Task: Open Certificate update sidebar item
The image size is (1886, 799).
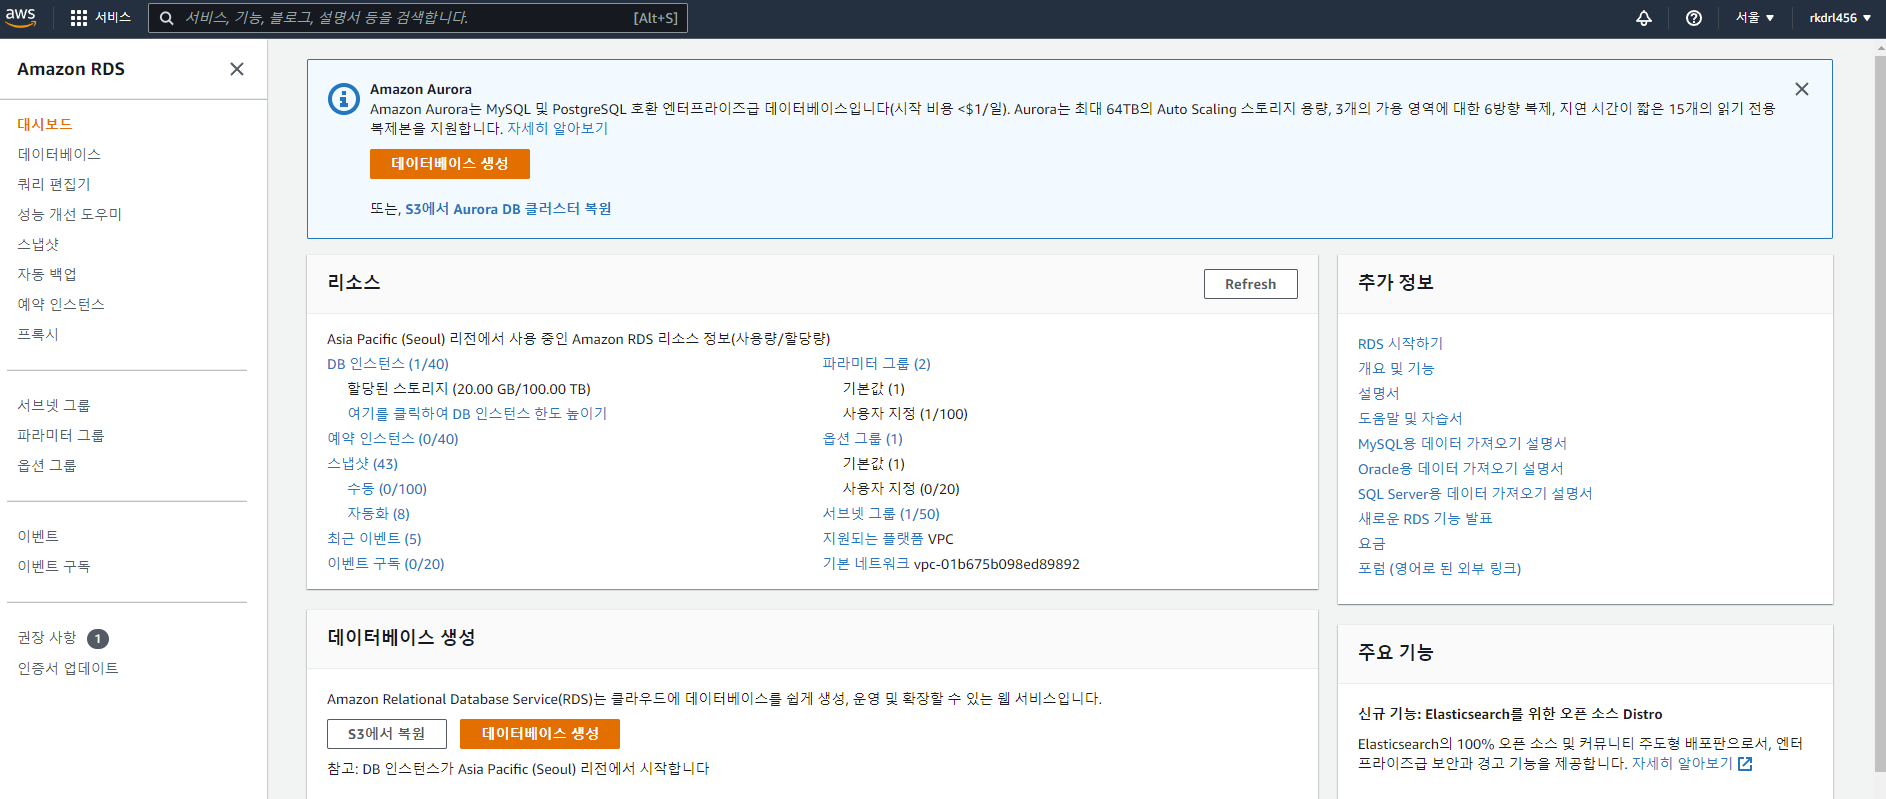Action: click(x=68, y=668)
